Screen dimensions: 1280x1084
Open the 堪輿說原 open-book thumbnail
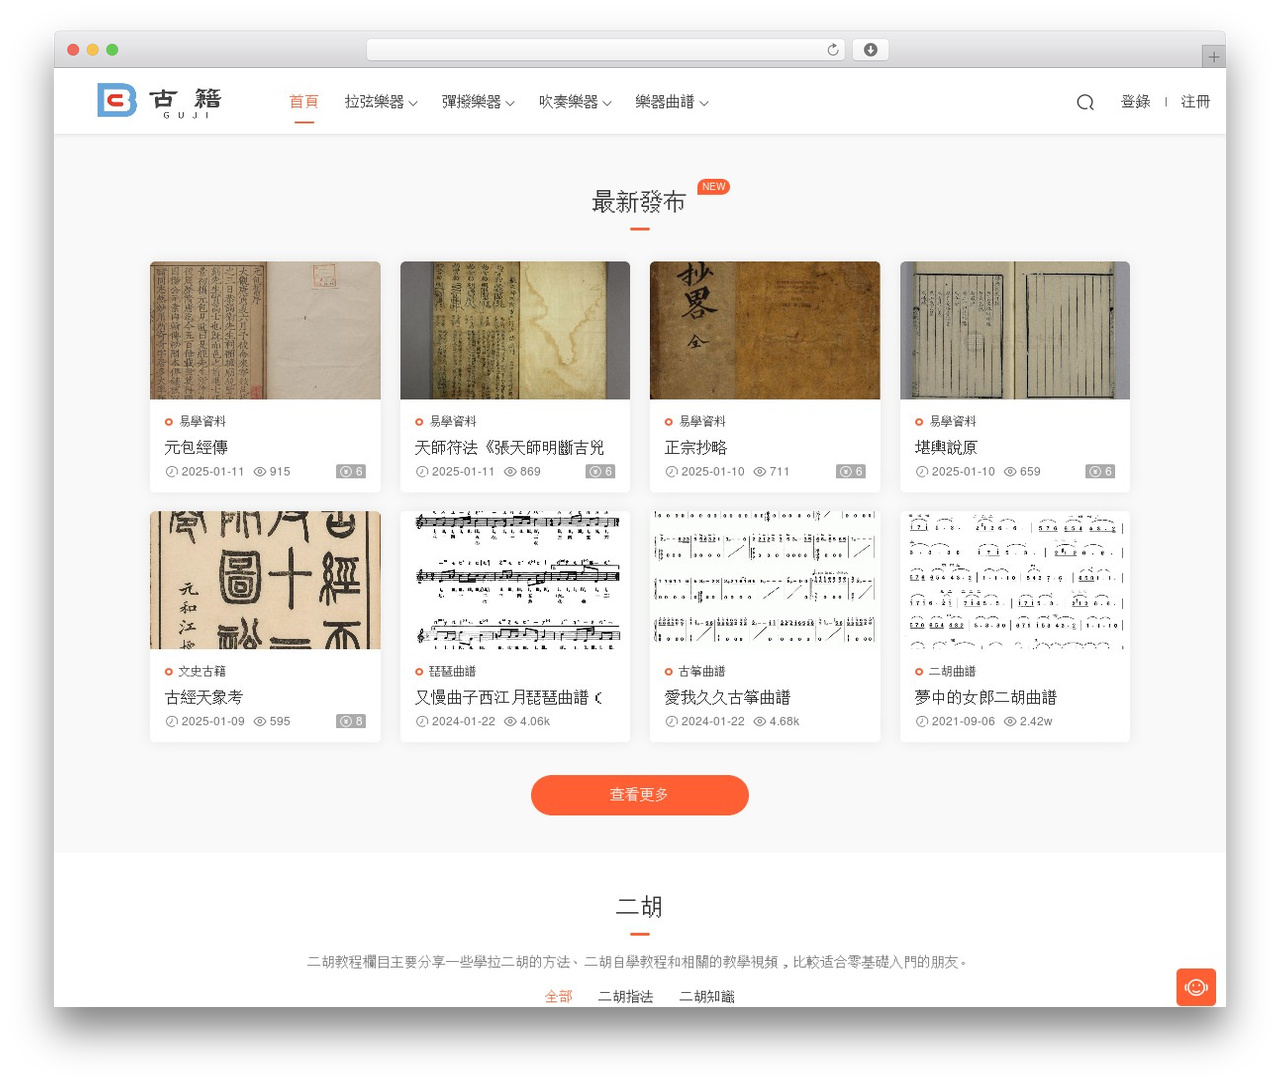(1015, 330)
